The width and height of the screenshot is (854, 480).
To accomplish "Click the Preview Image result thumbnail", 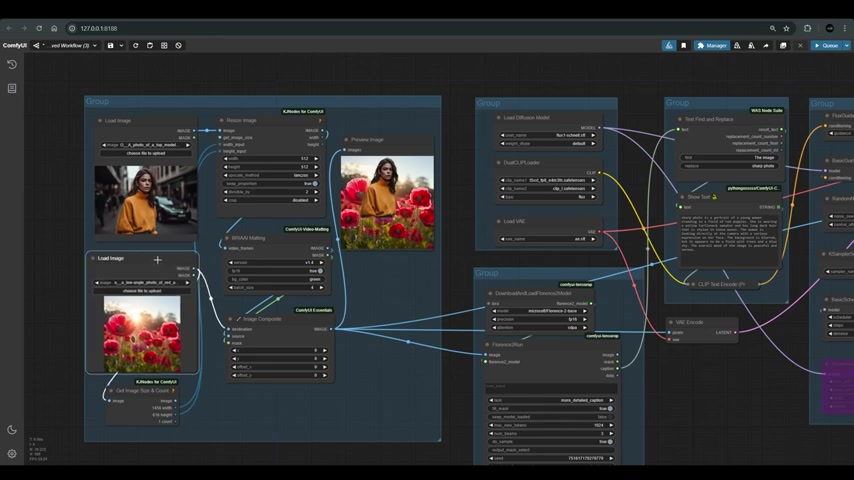I will [x=387, y=203].
